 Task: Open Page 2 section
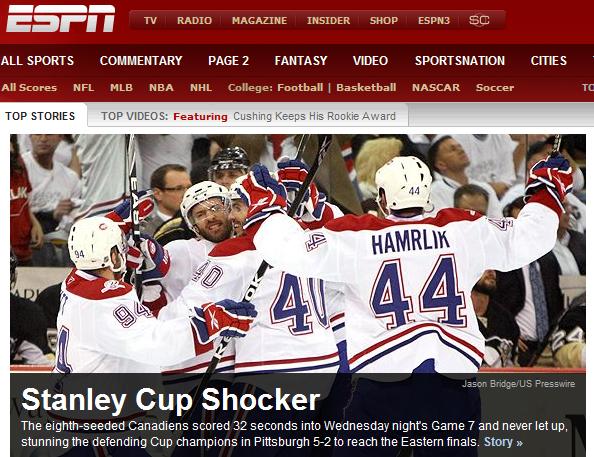point(228,61)
